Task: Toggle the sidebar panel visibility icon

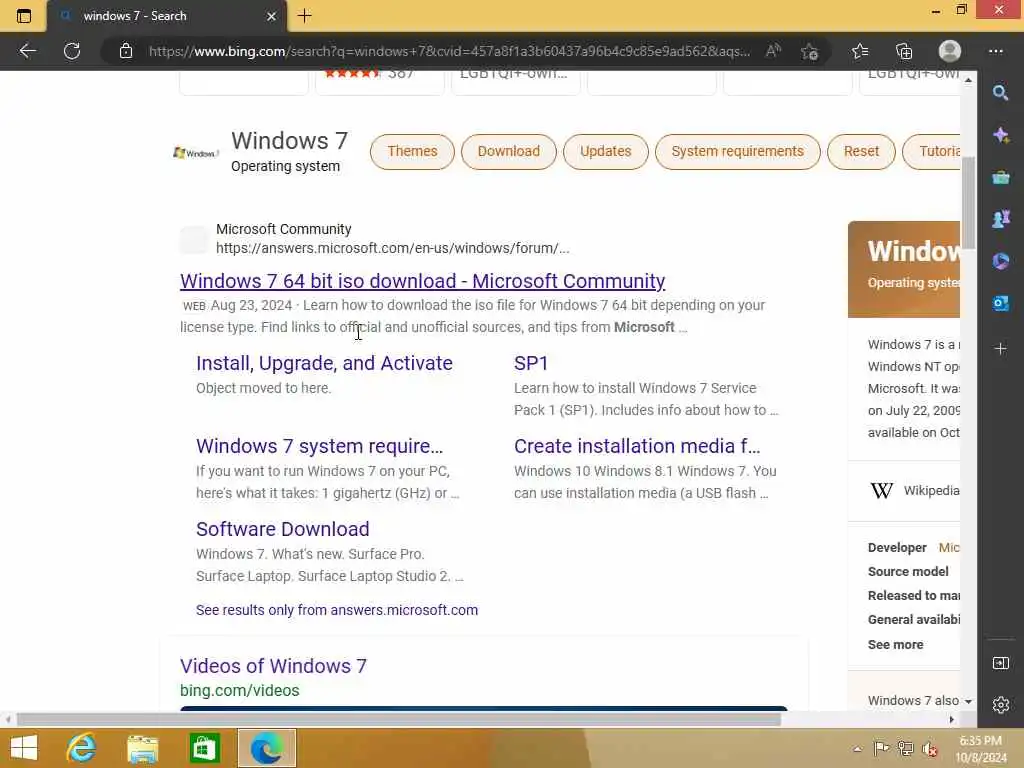Action: click(1000, 664)
